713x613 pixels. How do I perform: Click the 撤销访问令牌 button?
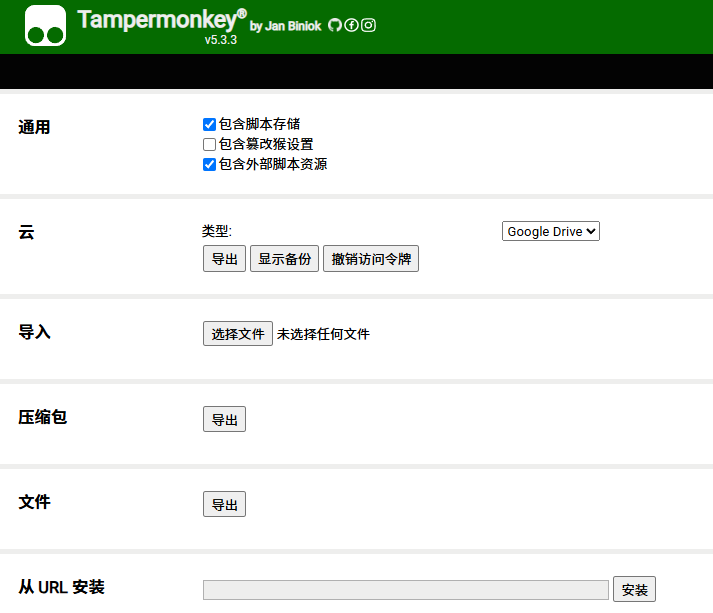tap(370, 259)
